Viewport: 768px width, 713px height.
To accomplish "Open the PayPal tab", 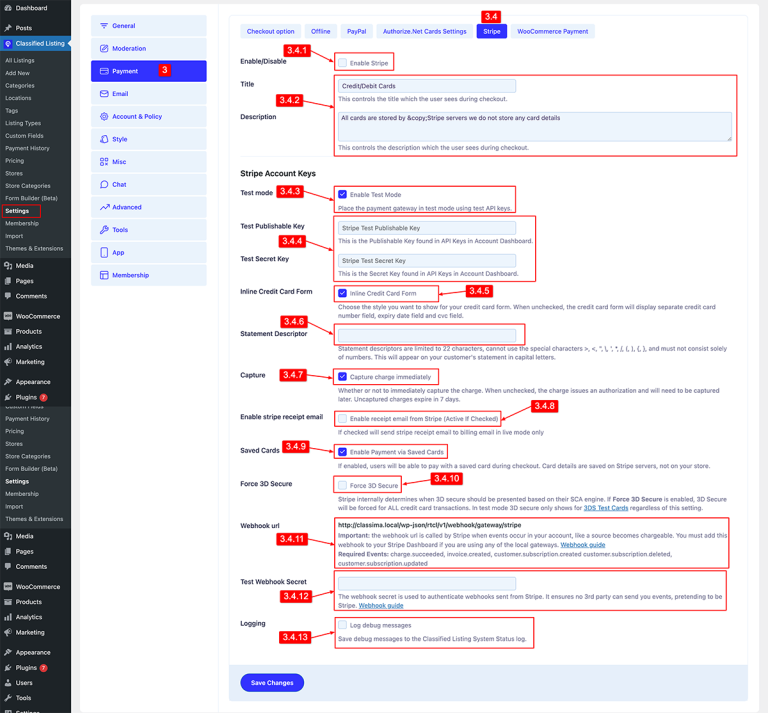I will click(357, 31).
